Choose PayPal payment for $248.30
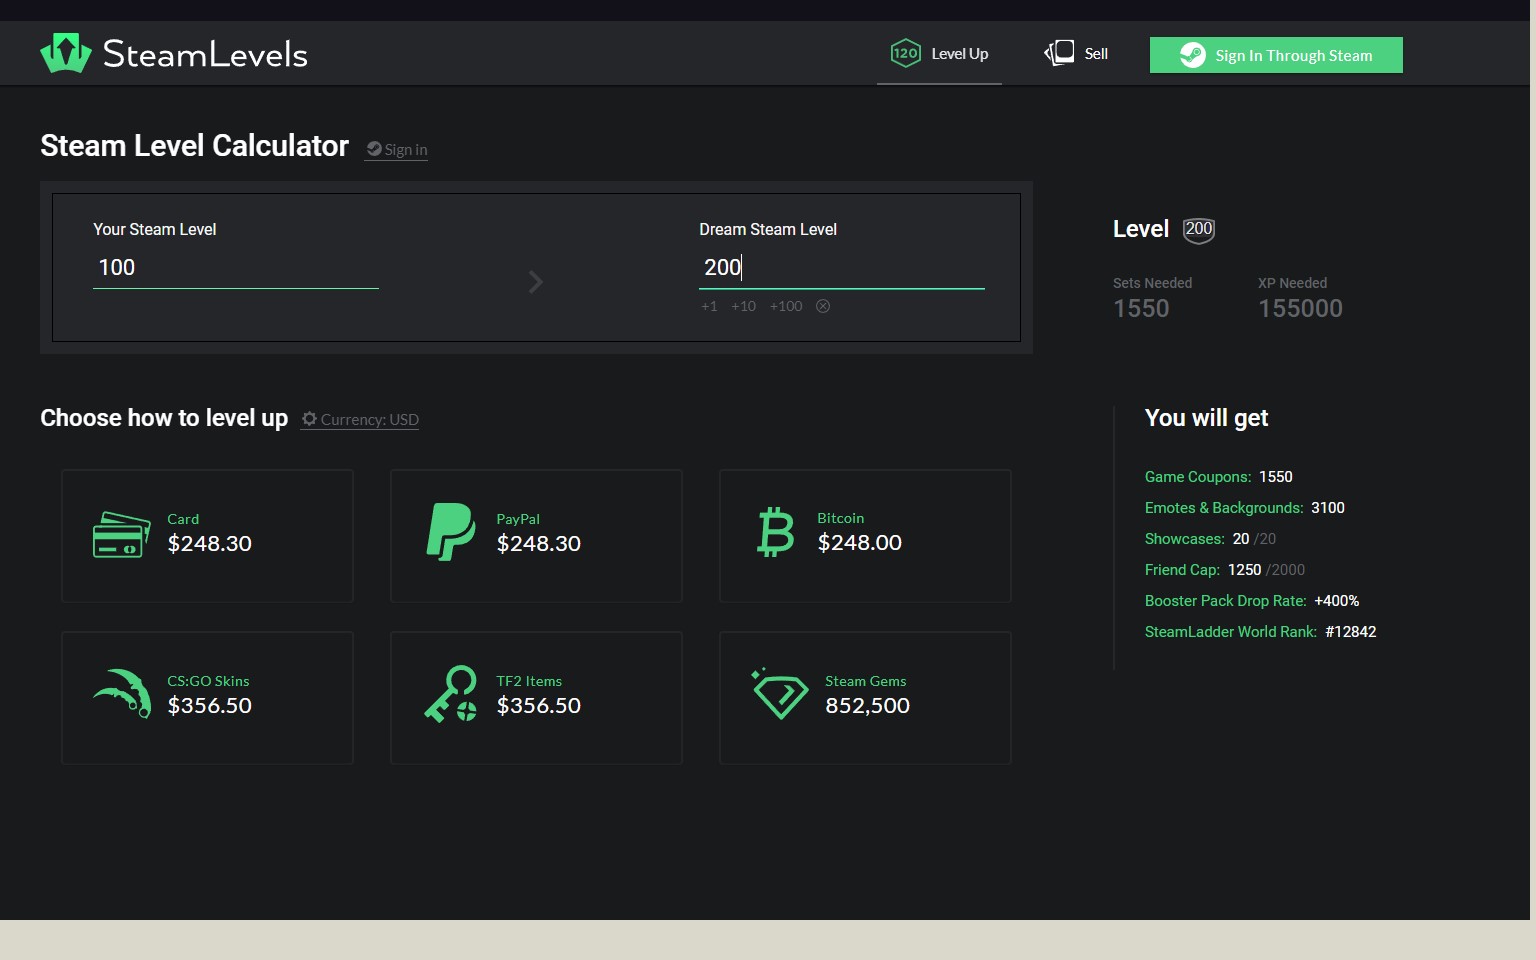 click(536, 536)
